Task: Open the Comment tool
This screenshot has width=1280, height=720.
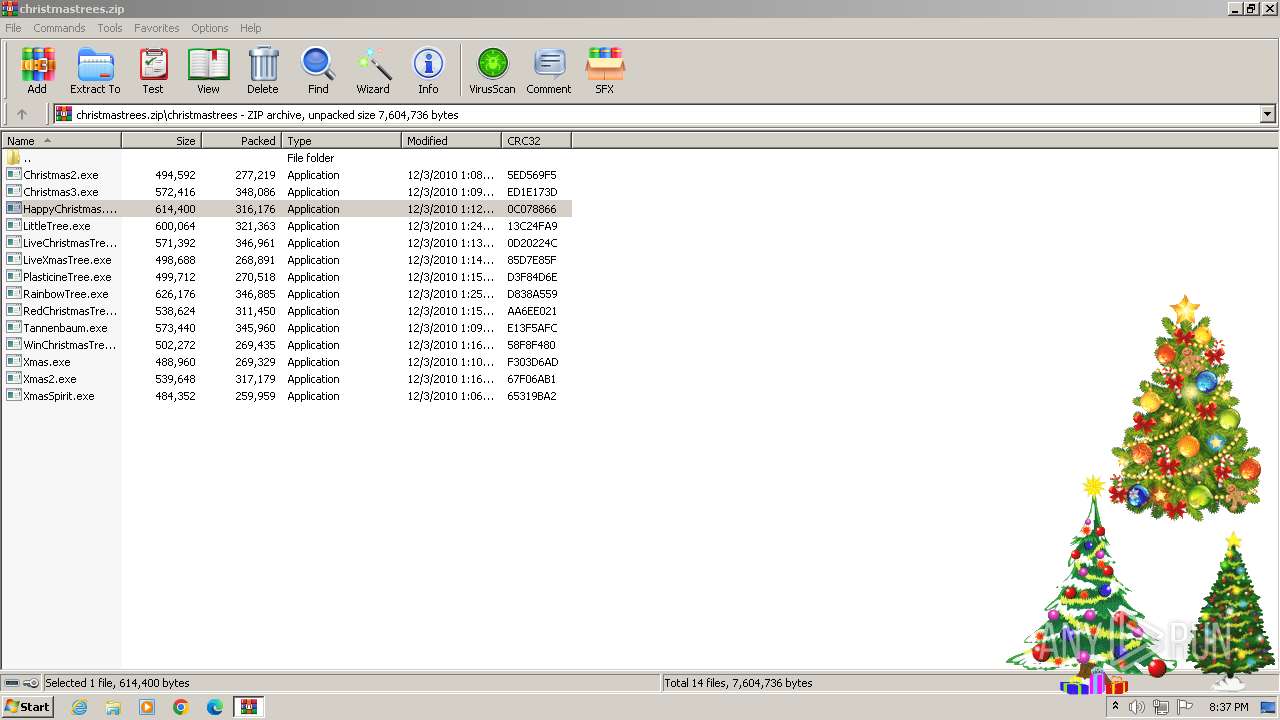Action: pyautogui.click(x=549, y=70)
